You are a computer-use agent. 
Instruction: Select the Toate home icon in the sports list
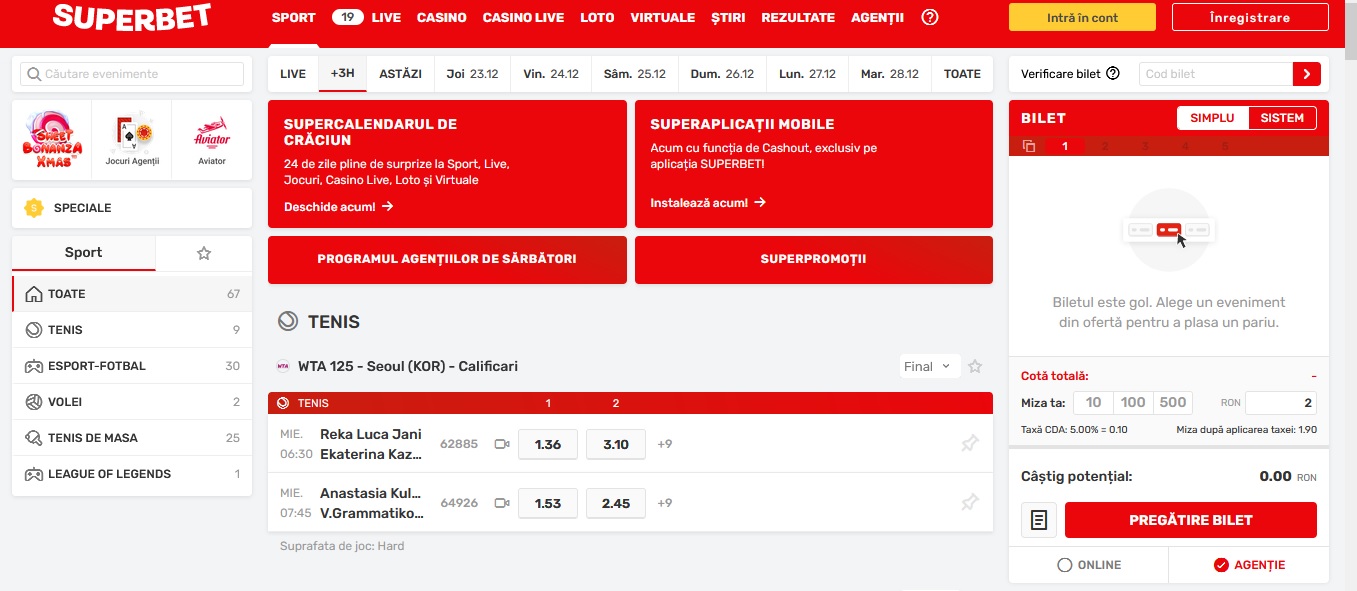tap(33, 294)
